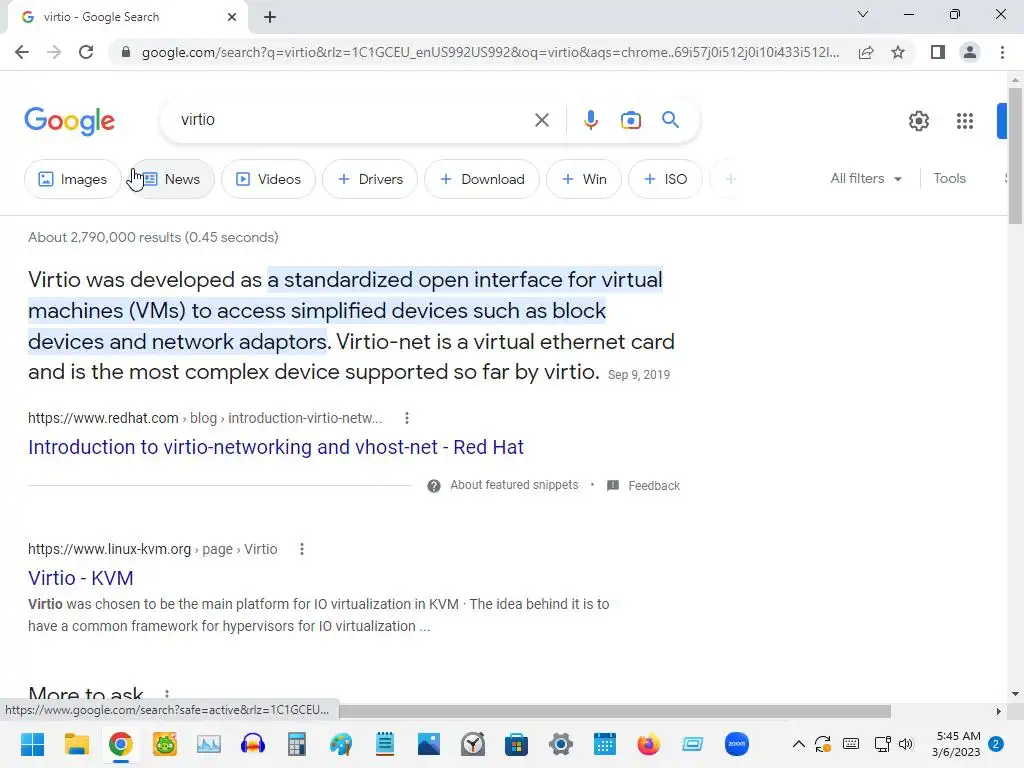Click the vertical scrollbar thumb
The height and width of the screenshot is (768, 1024).
tap(1015, 155)
